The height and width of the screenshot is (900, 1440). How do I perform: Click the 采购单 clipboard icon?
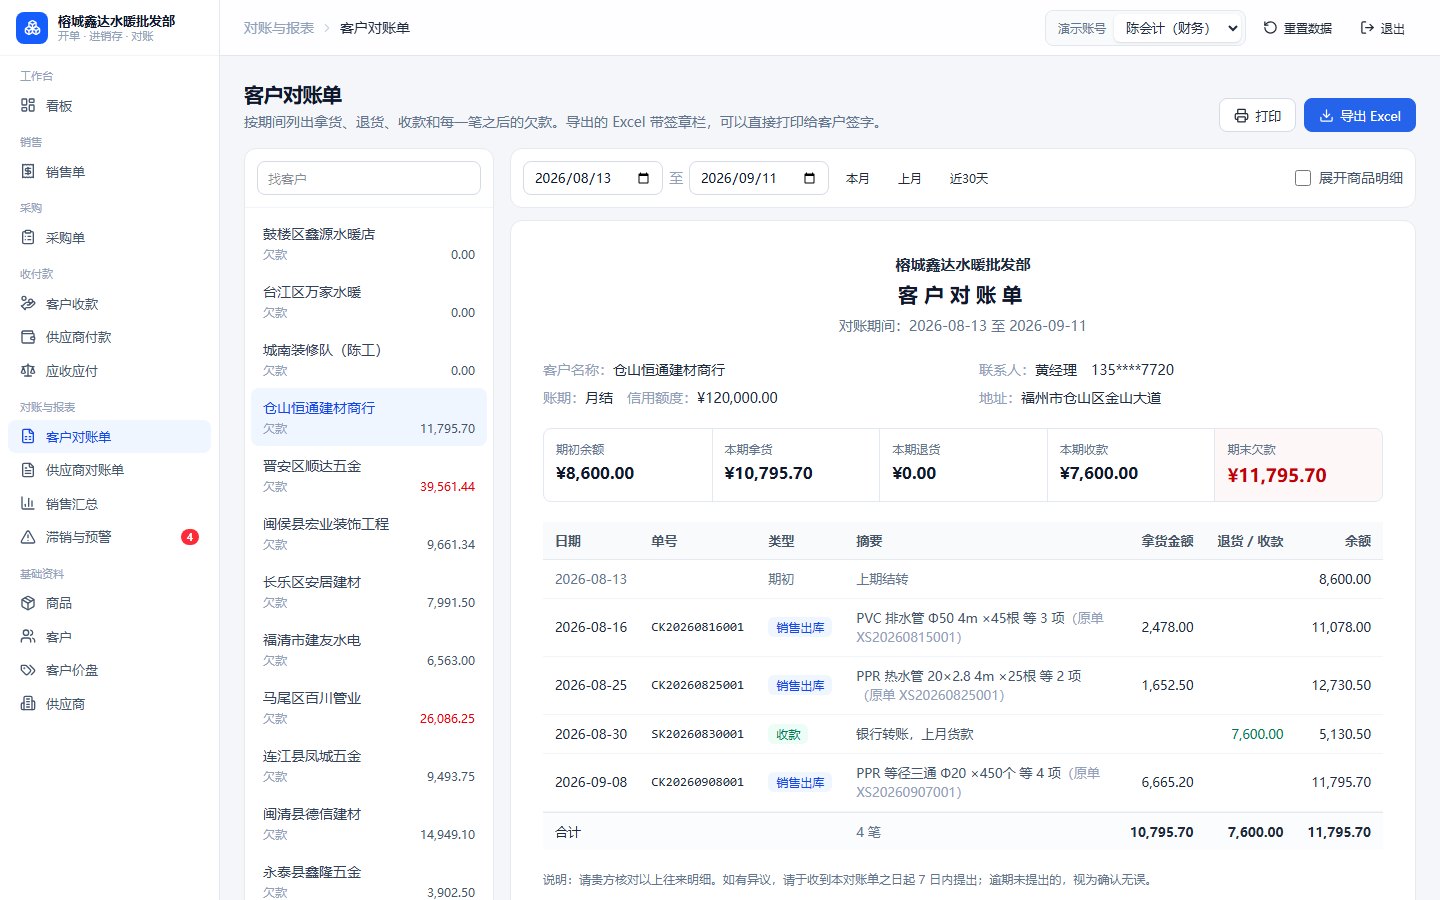28,237
